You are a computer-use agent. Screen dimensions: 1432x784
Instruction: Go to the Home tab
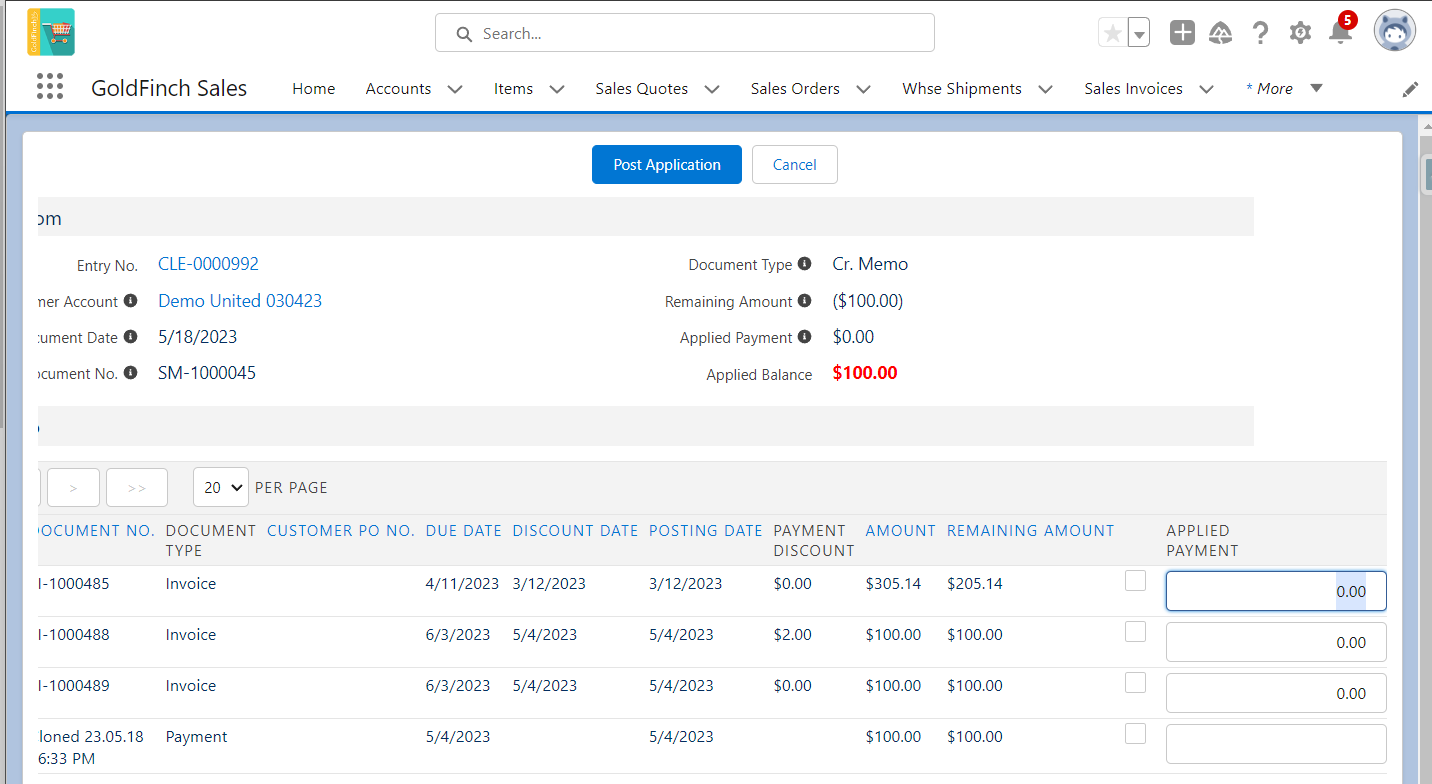(x=314, y=88)
